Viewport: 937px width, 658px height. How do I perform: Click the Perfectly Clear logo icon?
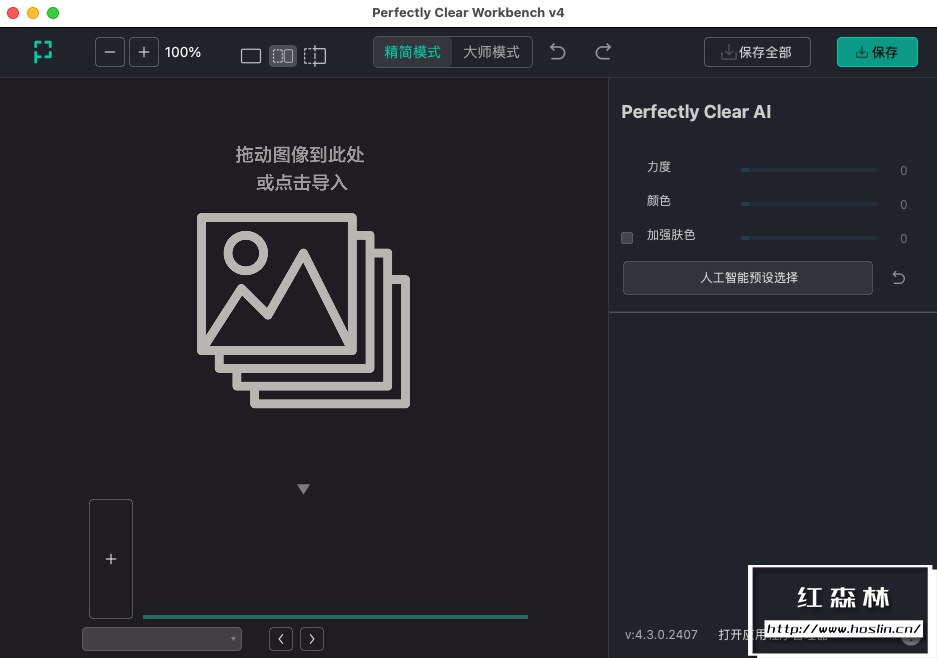coord(43,52)
